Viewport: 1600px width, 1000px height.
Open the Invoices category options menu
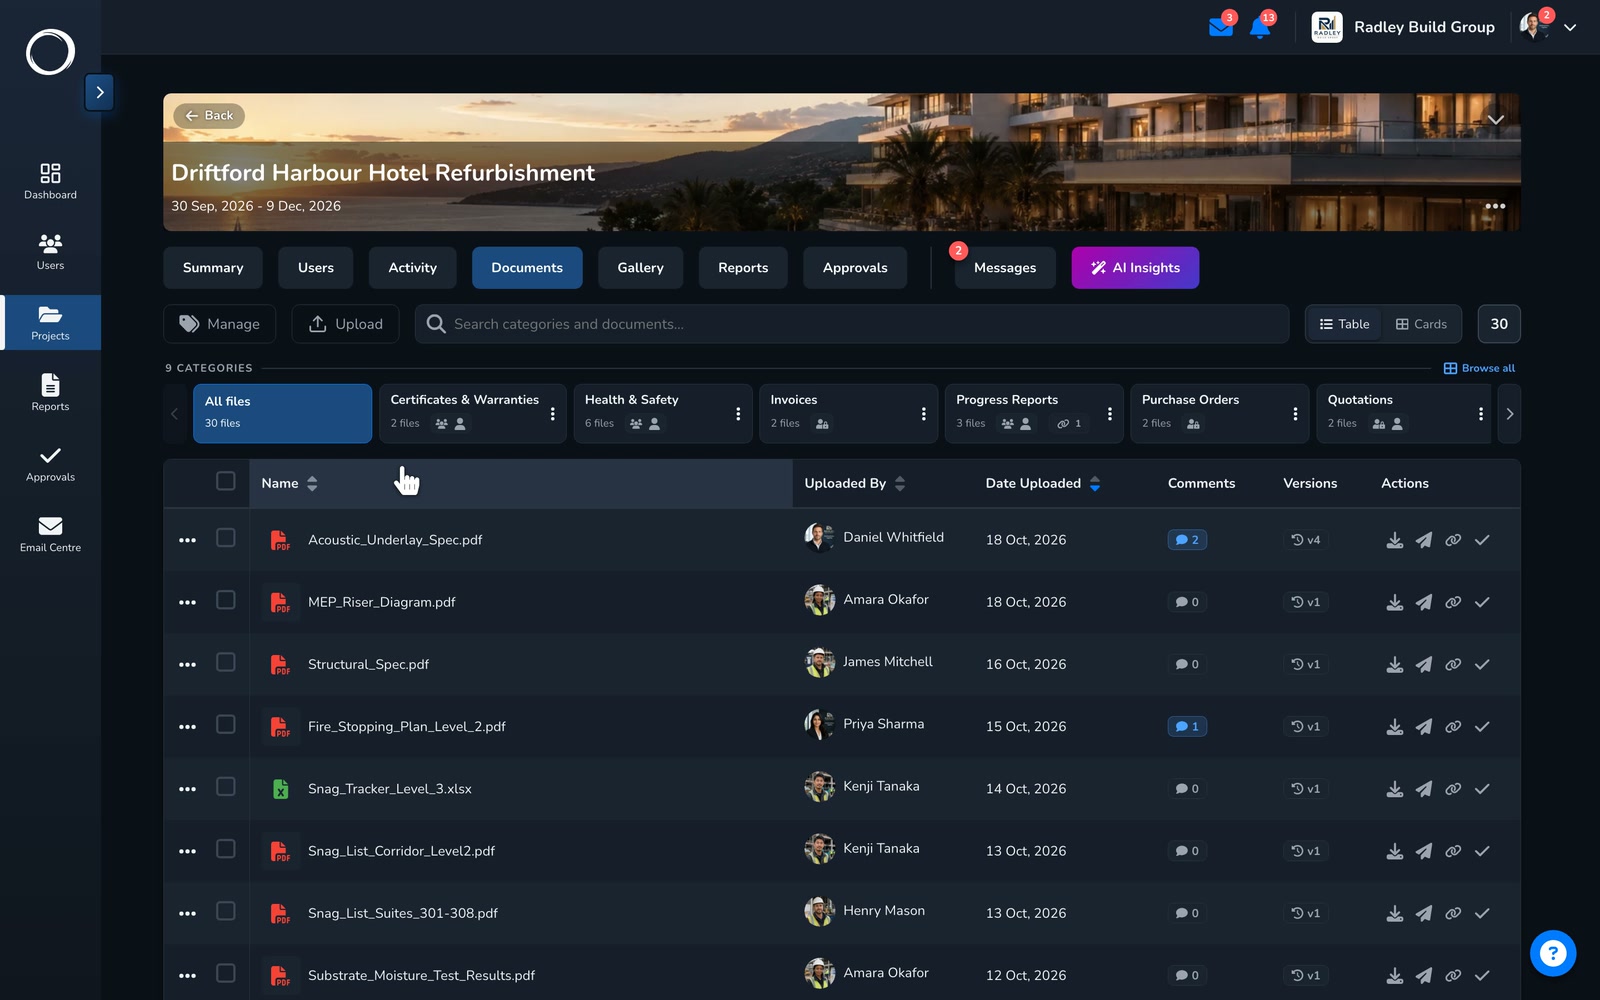pyautogui.click(x=923, y=414)
